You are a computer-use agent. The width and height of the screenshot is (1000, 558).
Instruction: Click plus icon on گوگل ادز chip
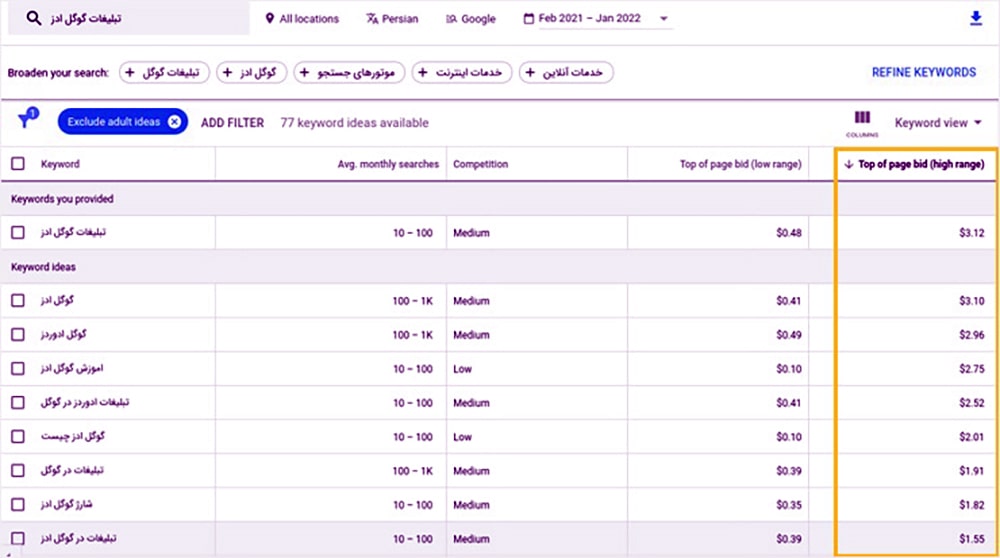(227, 72)
